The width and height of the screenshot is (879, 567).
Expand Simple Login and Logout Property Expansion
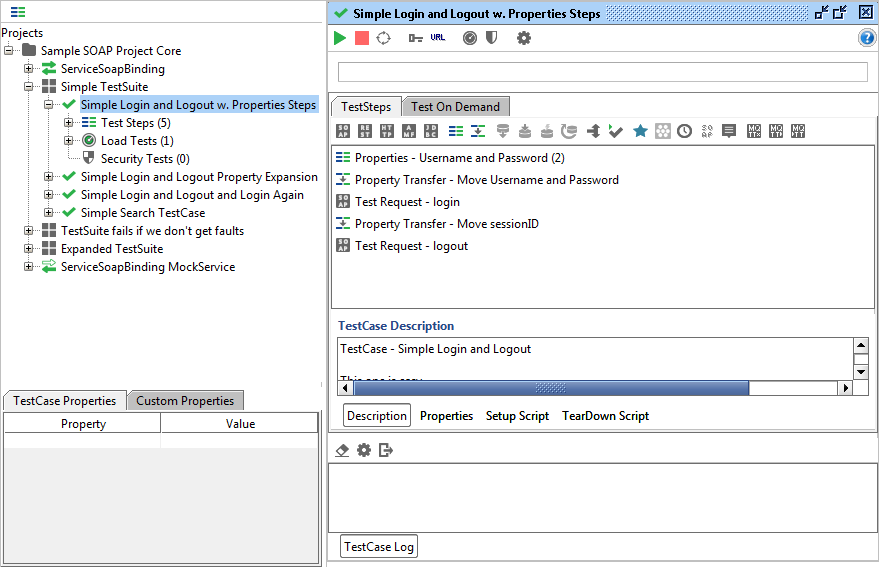pos(49,177)
